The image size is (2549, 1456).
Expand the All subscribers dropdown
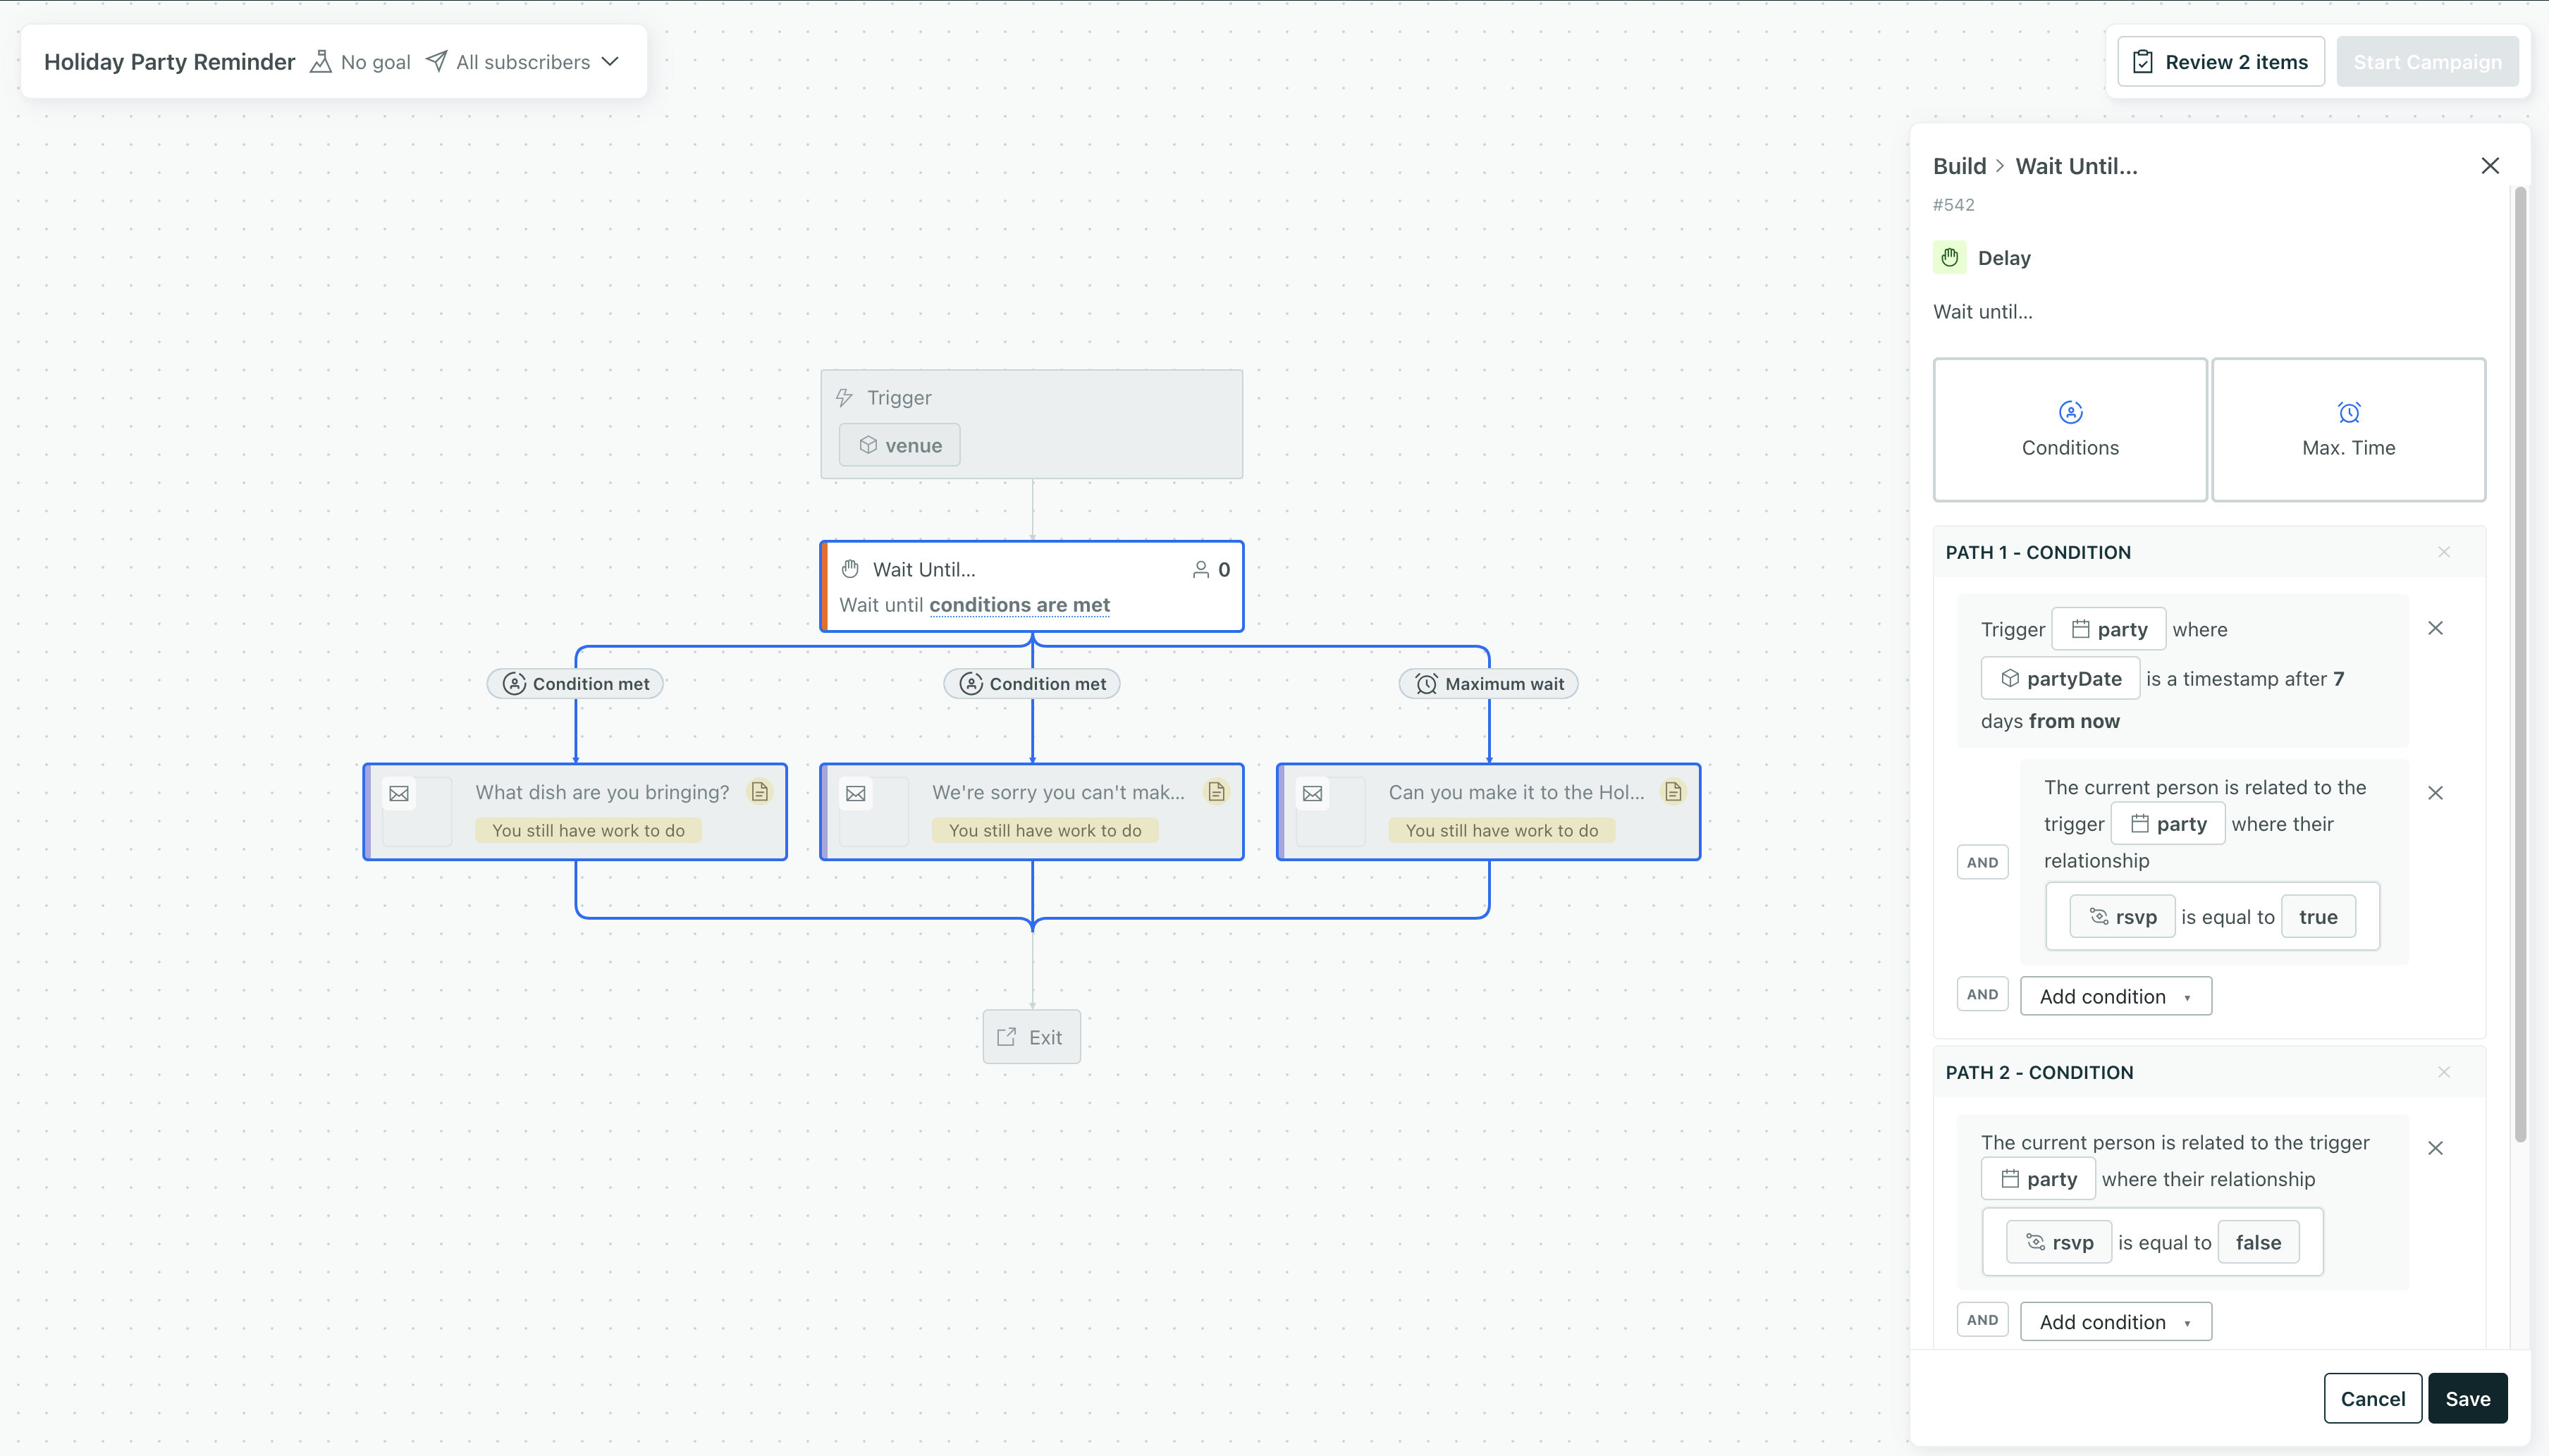pyautogui.click(x=610, y=62)
